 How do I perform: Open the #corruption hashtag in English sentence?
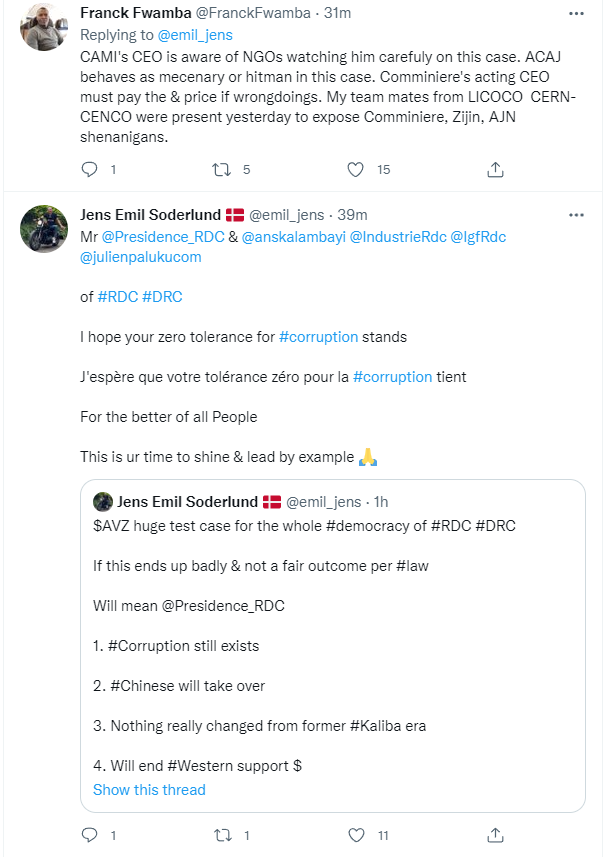tap(318, 337)
